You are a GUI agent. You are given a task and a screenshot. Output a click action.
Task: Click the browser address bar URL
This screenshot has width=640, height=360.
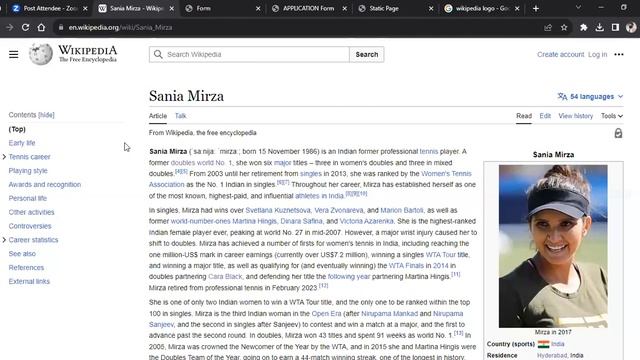[x=120, y=27]
